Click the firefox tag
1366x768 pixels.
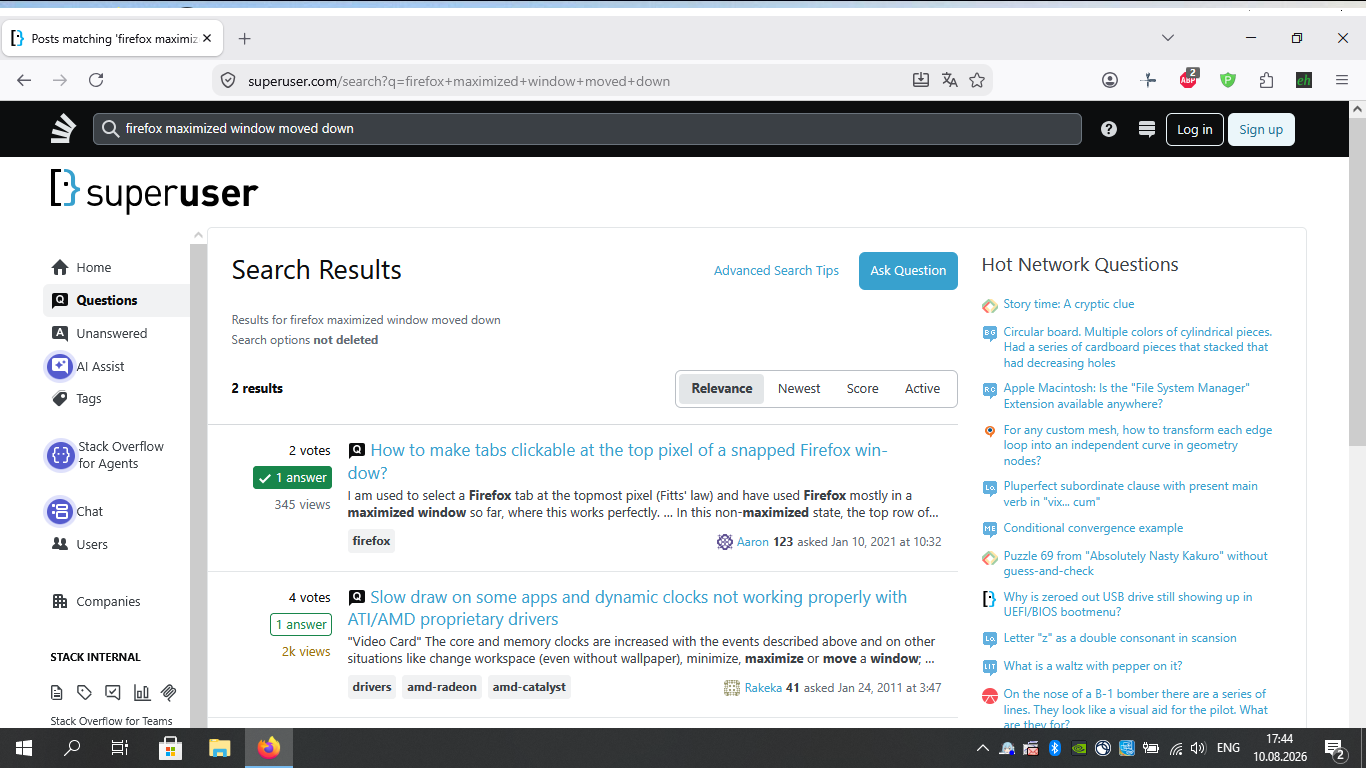pyautogui.click(x=372, y=541)
